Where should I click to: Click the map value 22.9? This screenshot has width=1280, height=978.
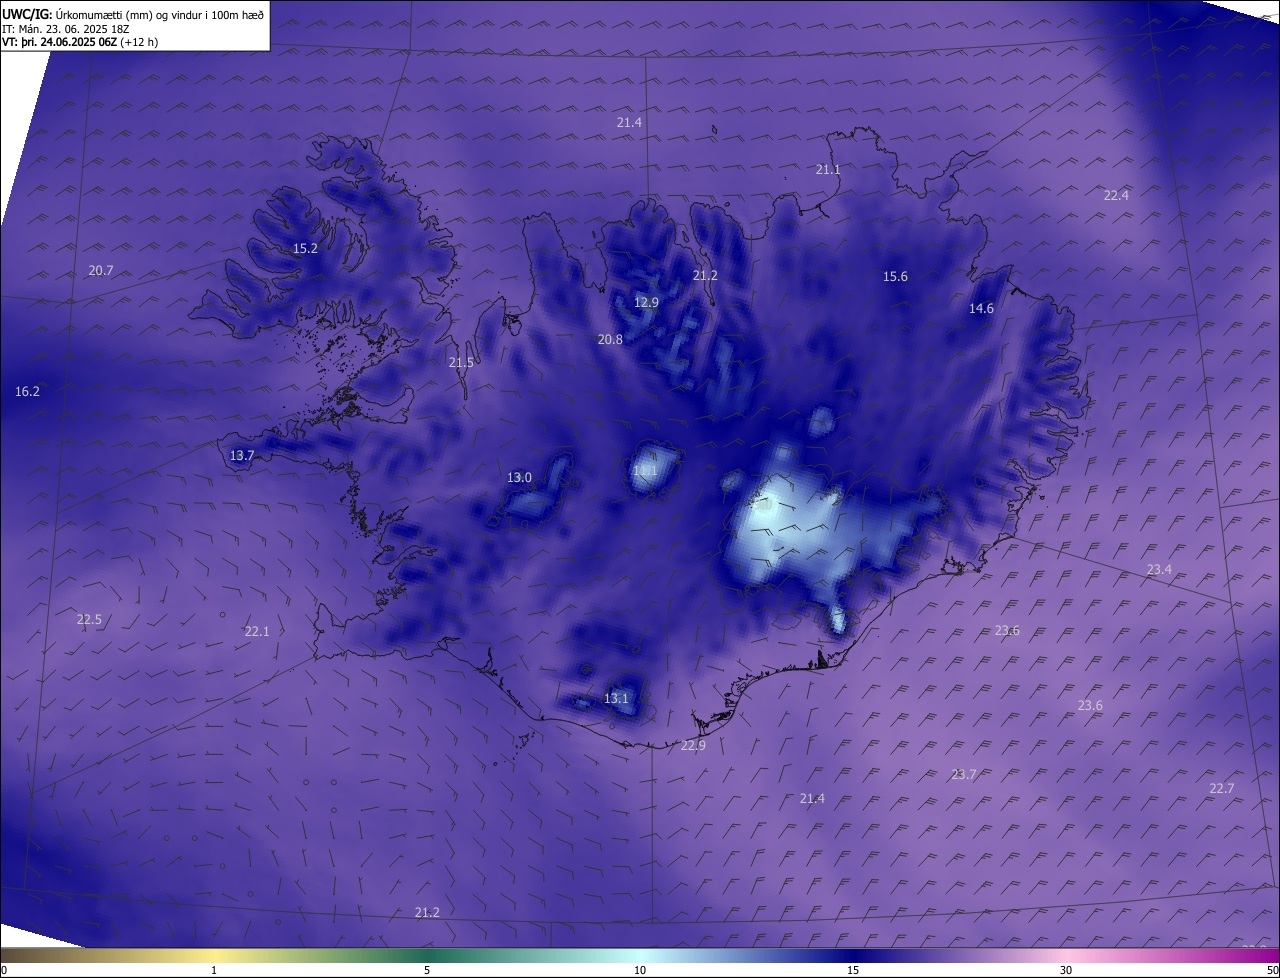coord(693,745)
